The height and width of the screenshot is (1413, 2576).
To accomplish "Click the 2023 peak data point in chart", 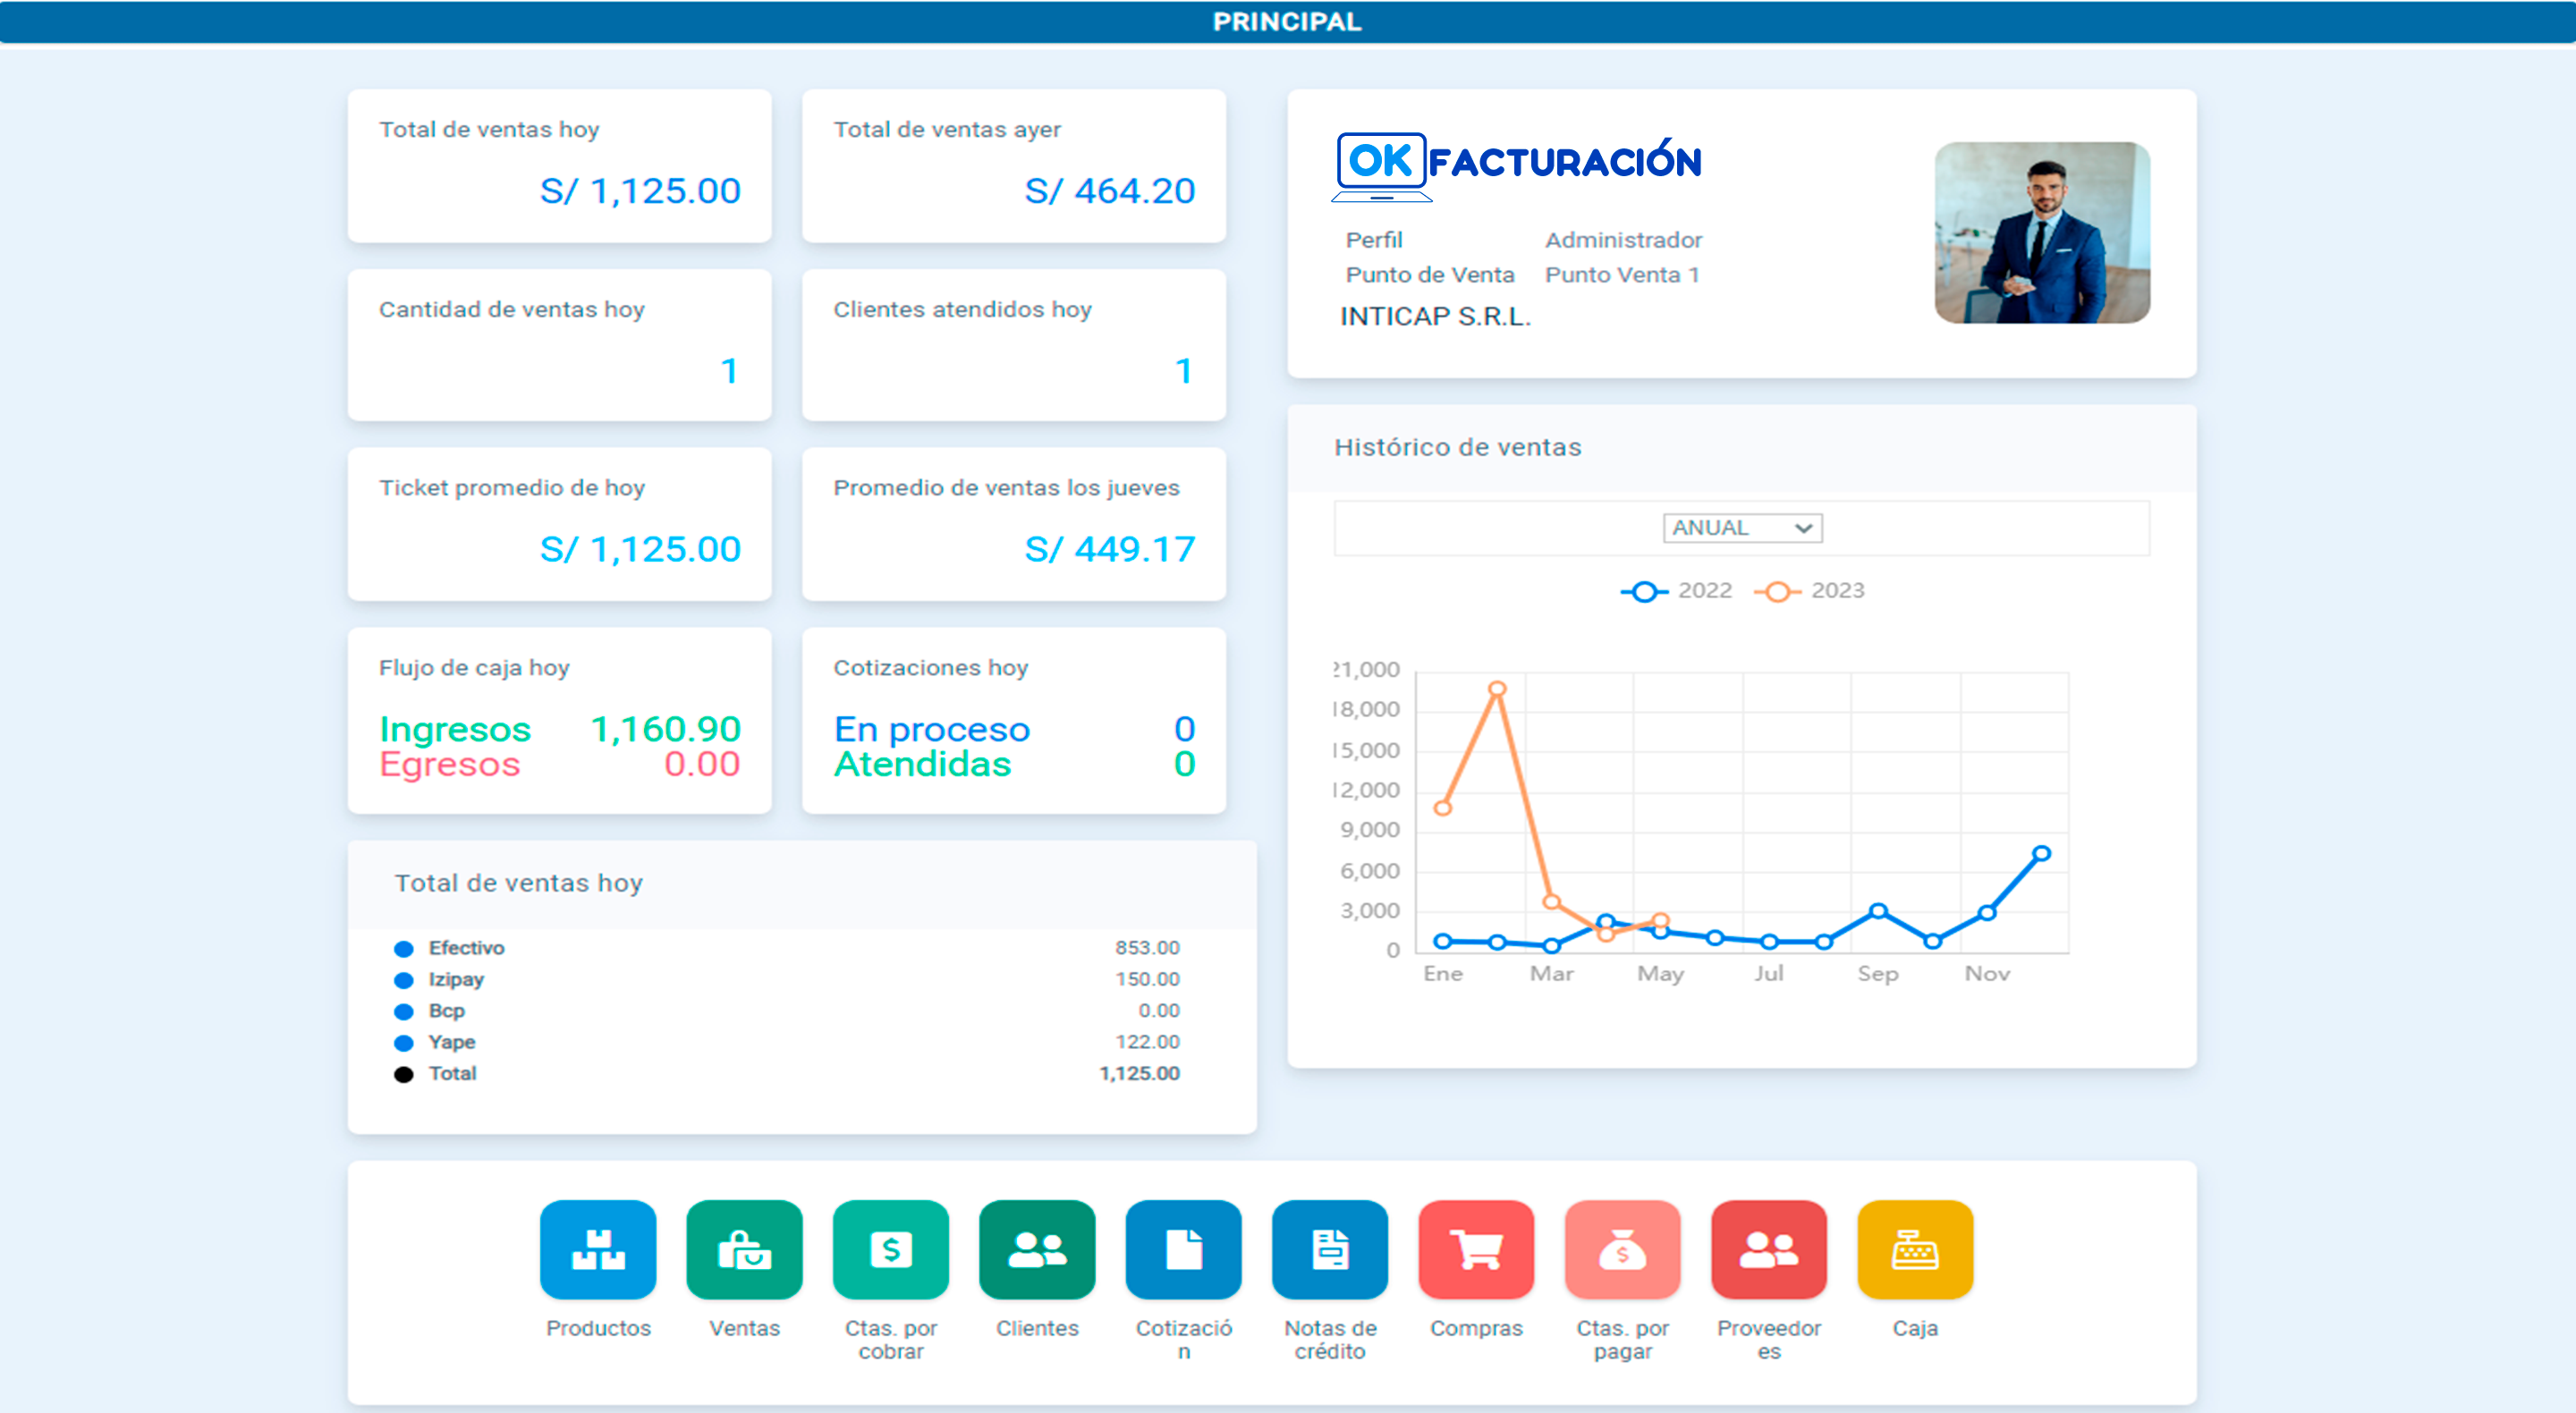I will 1497,688.
